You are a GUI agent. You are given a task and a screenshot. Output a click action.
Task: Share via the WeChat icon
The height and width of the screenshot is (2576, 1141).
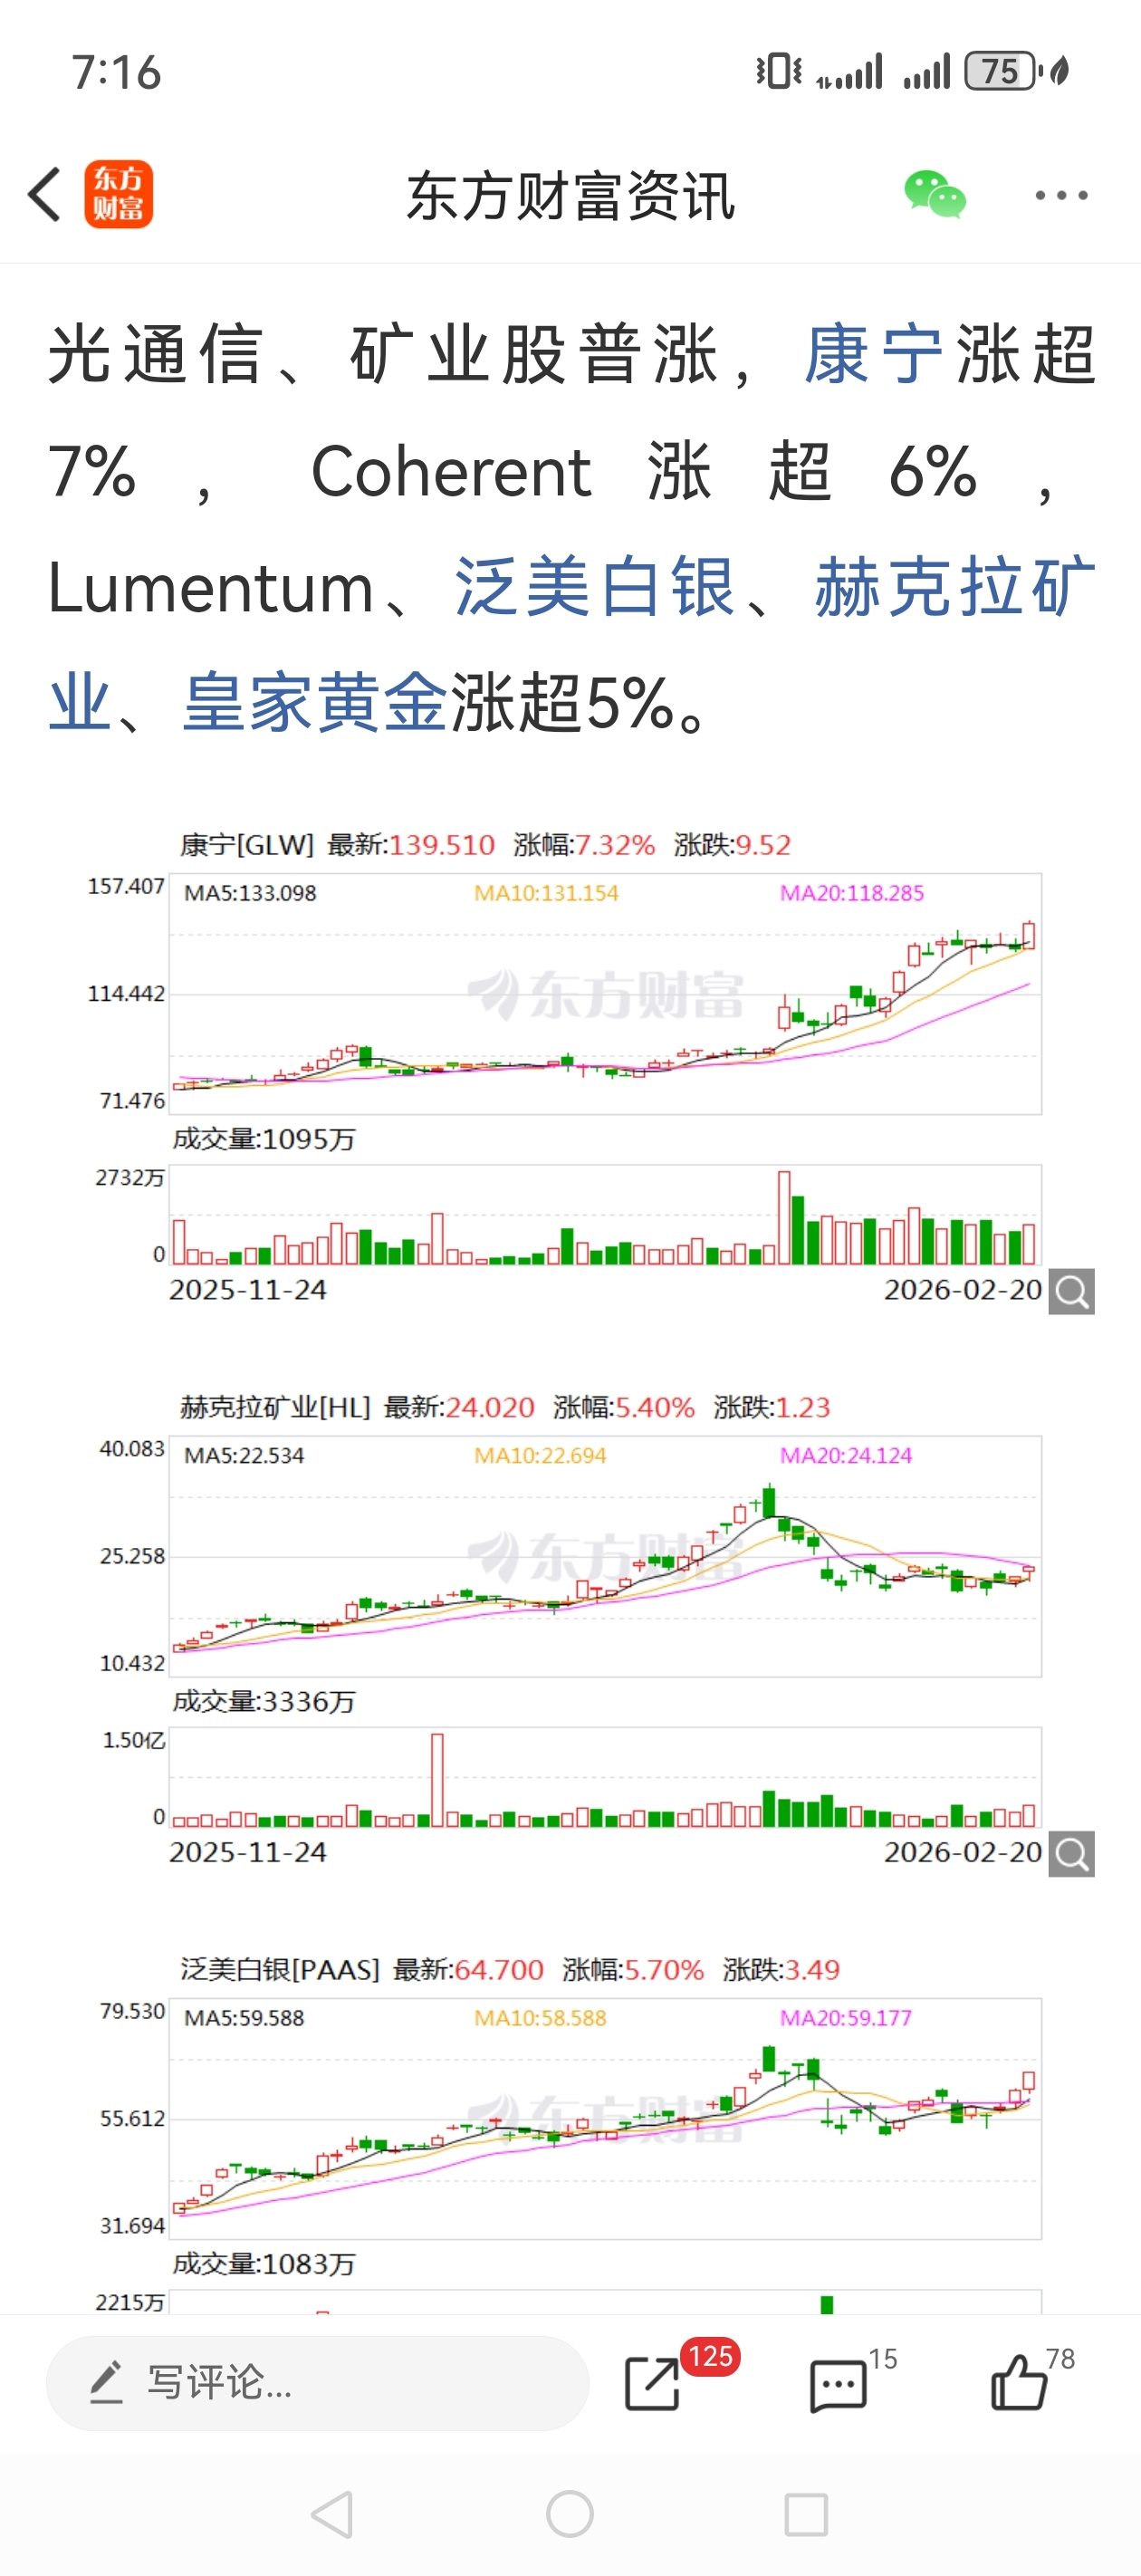pos(934,194)
